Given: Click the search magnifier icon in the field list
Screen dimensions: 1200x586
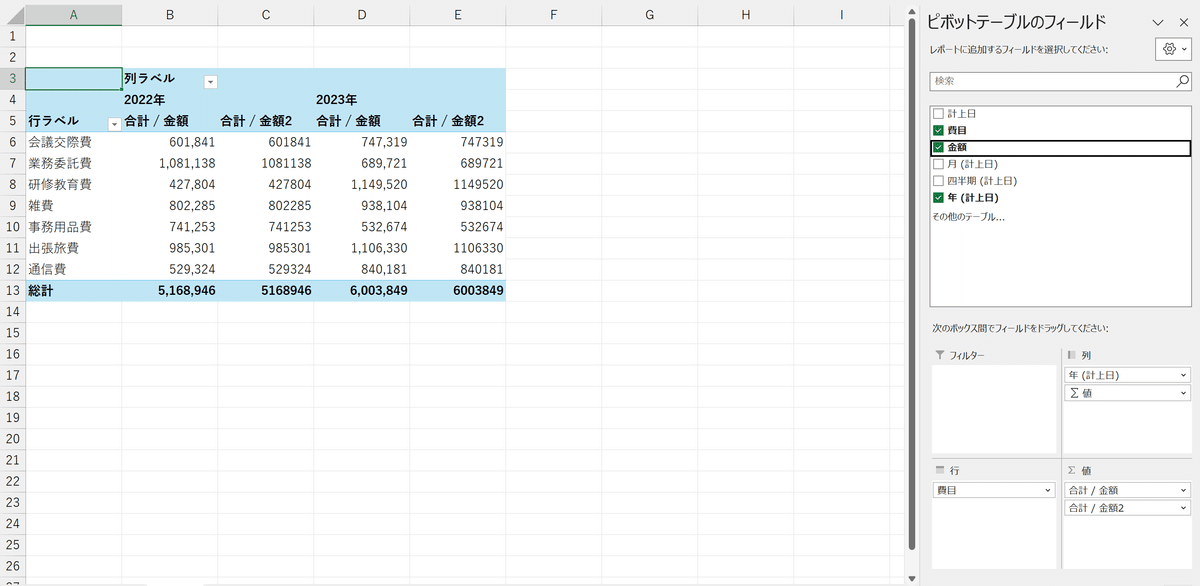Looking at the screenshot, I should pos(1183,81).
